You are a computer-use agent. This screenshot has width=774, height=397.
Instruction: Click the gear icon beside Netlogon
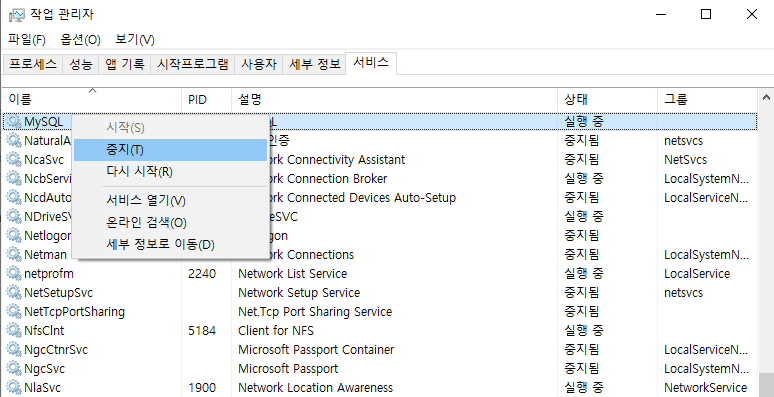[x=14, y=236]
